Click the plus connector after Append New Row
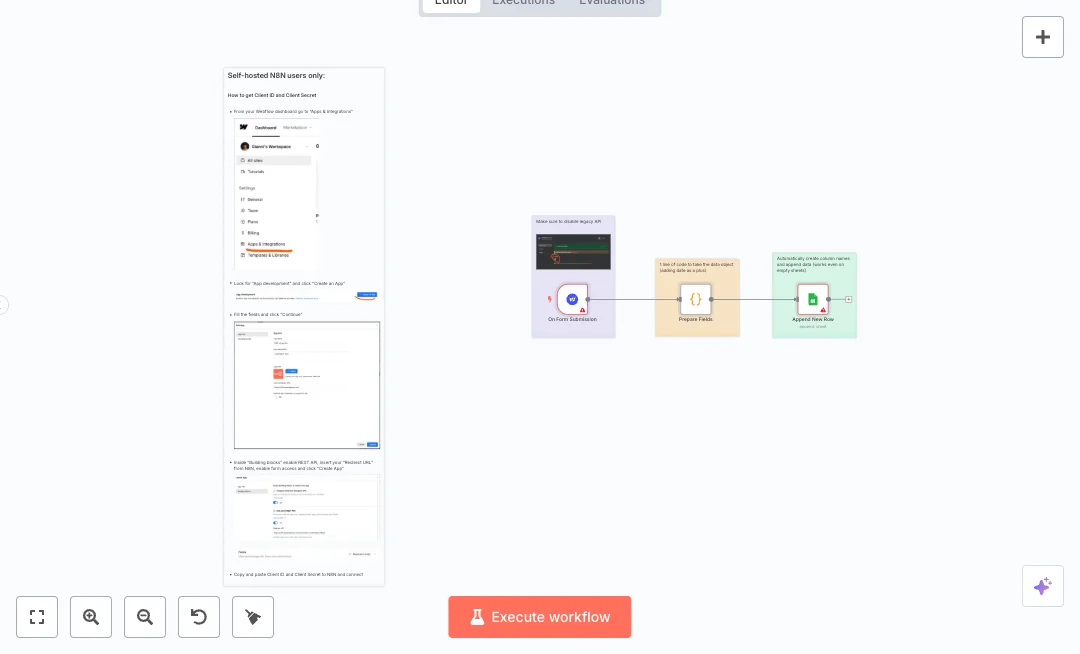 pos(847,298)
